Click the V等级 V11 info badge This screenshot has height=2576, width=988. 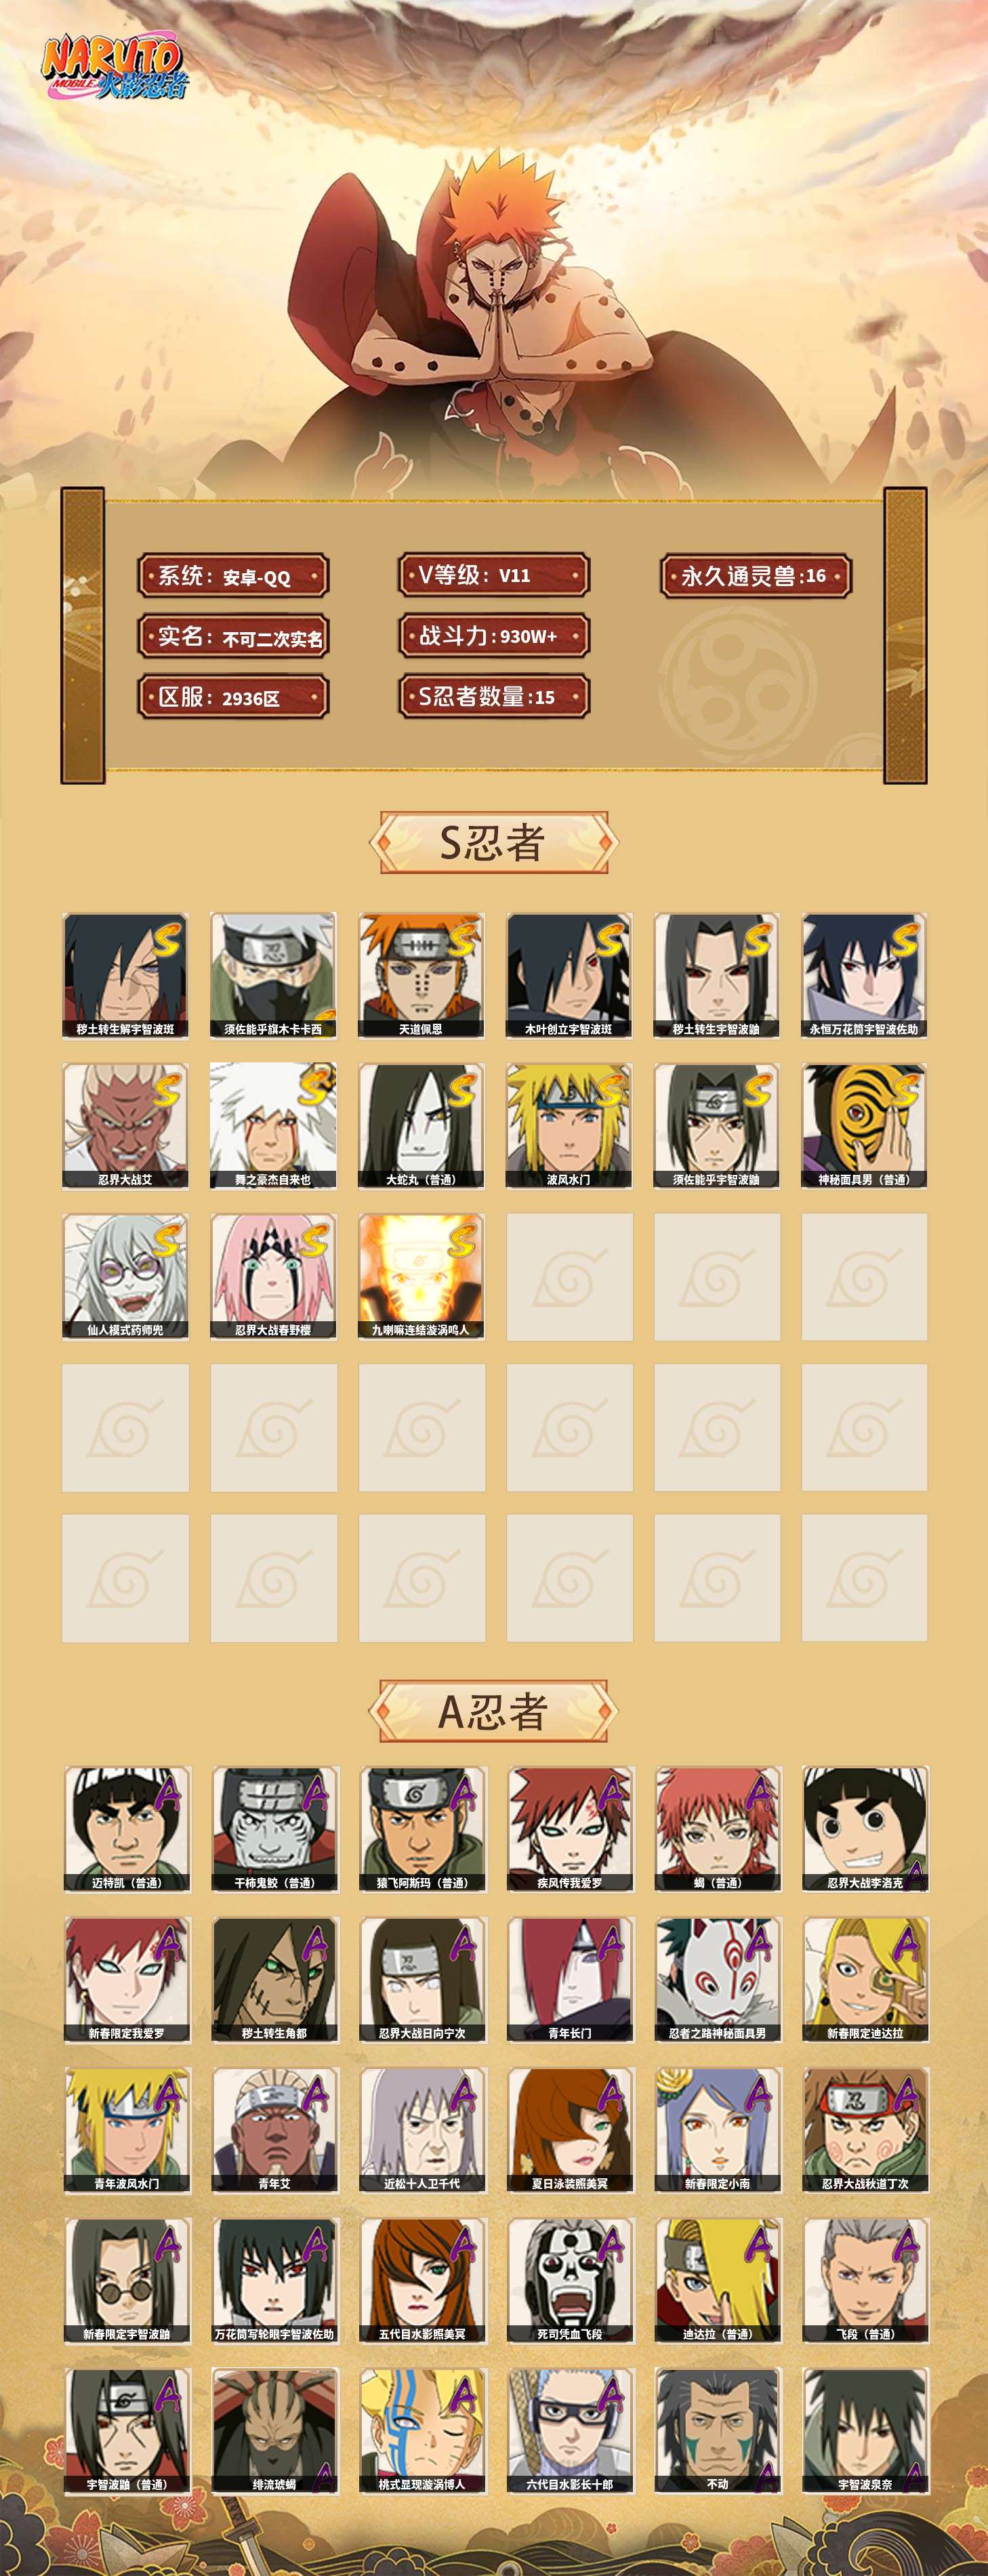(x=493, y=575)
